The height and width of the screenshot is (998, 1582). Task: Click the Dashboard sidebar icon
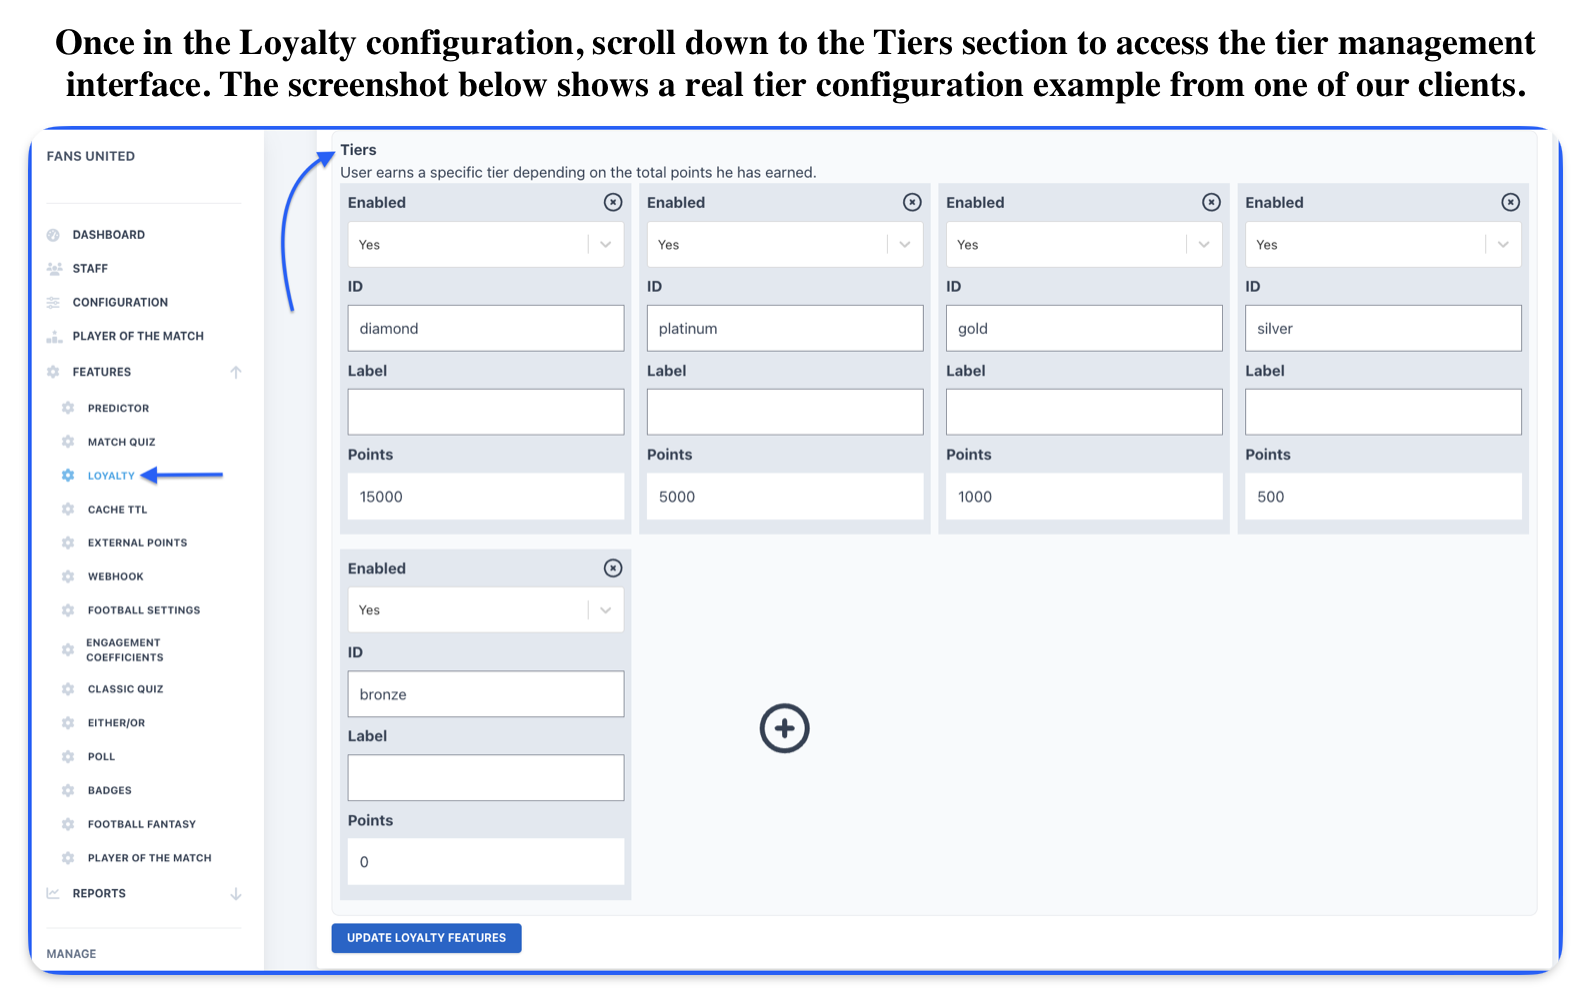(x=53, y=235)
